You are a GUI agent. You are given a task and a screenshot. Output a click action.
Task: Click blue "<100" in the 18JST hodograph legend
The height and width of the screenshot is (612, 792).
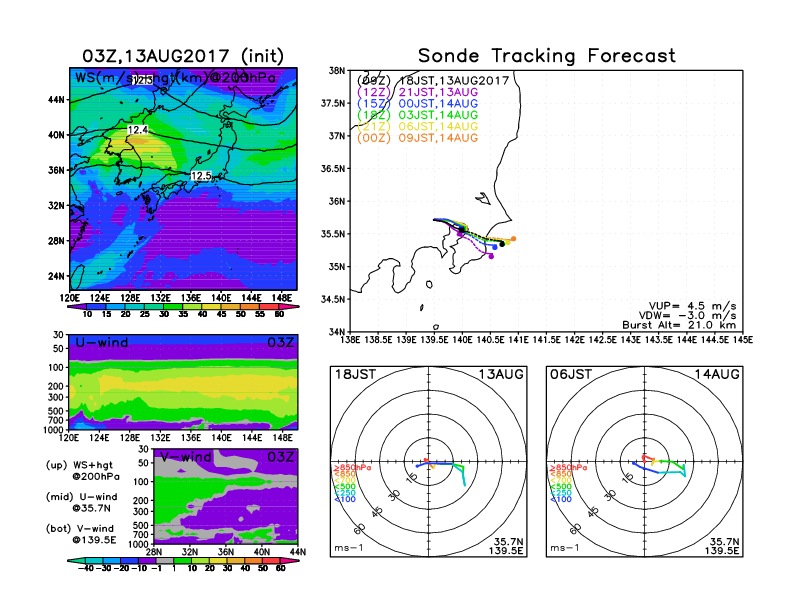345,499
